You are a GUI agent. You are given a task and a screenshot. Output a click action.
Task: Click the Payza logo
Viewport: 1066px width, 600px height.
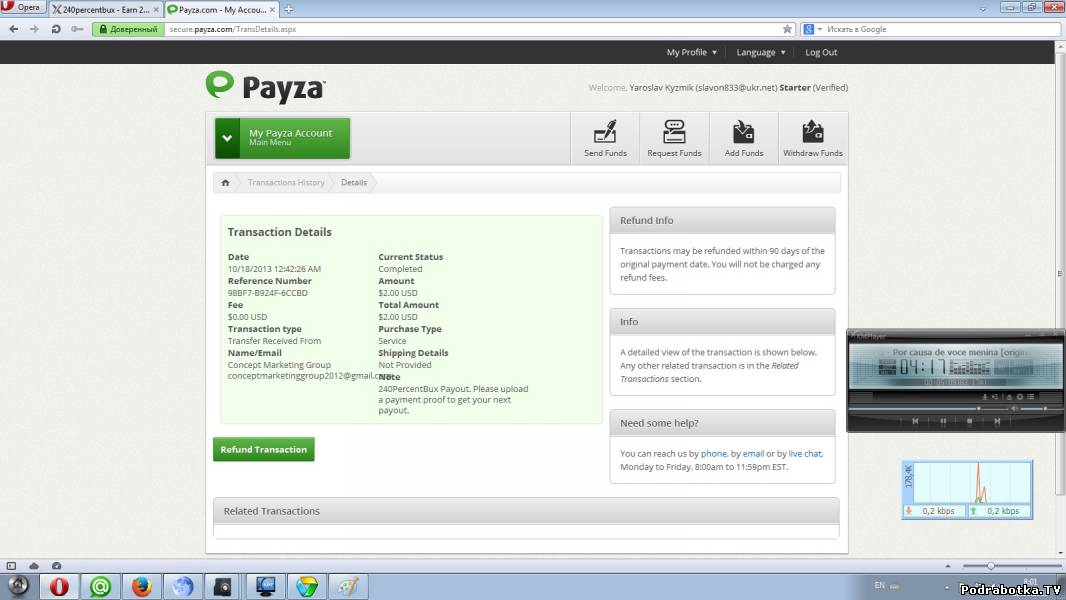(x=266, y=87)
